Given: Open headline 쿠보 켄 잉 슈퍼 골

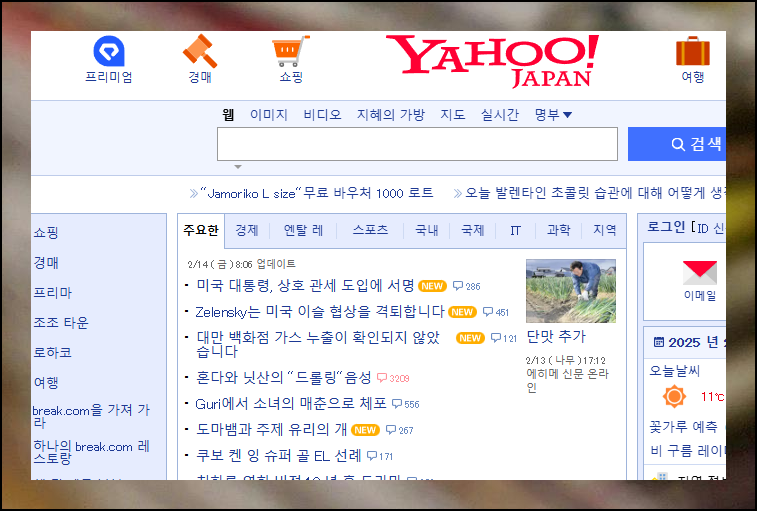Looking at the screenshot, I should 279,455.
